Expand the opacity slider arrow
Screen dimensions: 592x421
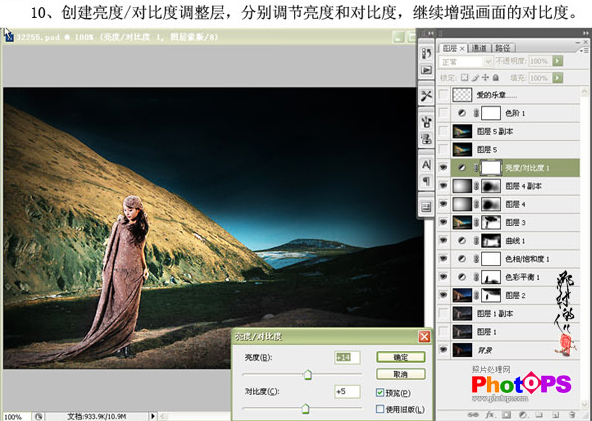tap(558, 61)
